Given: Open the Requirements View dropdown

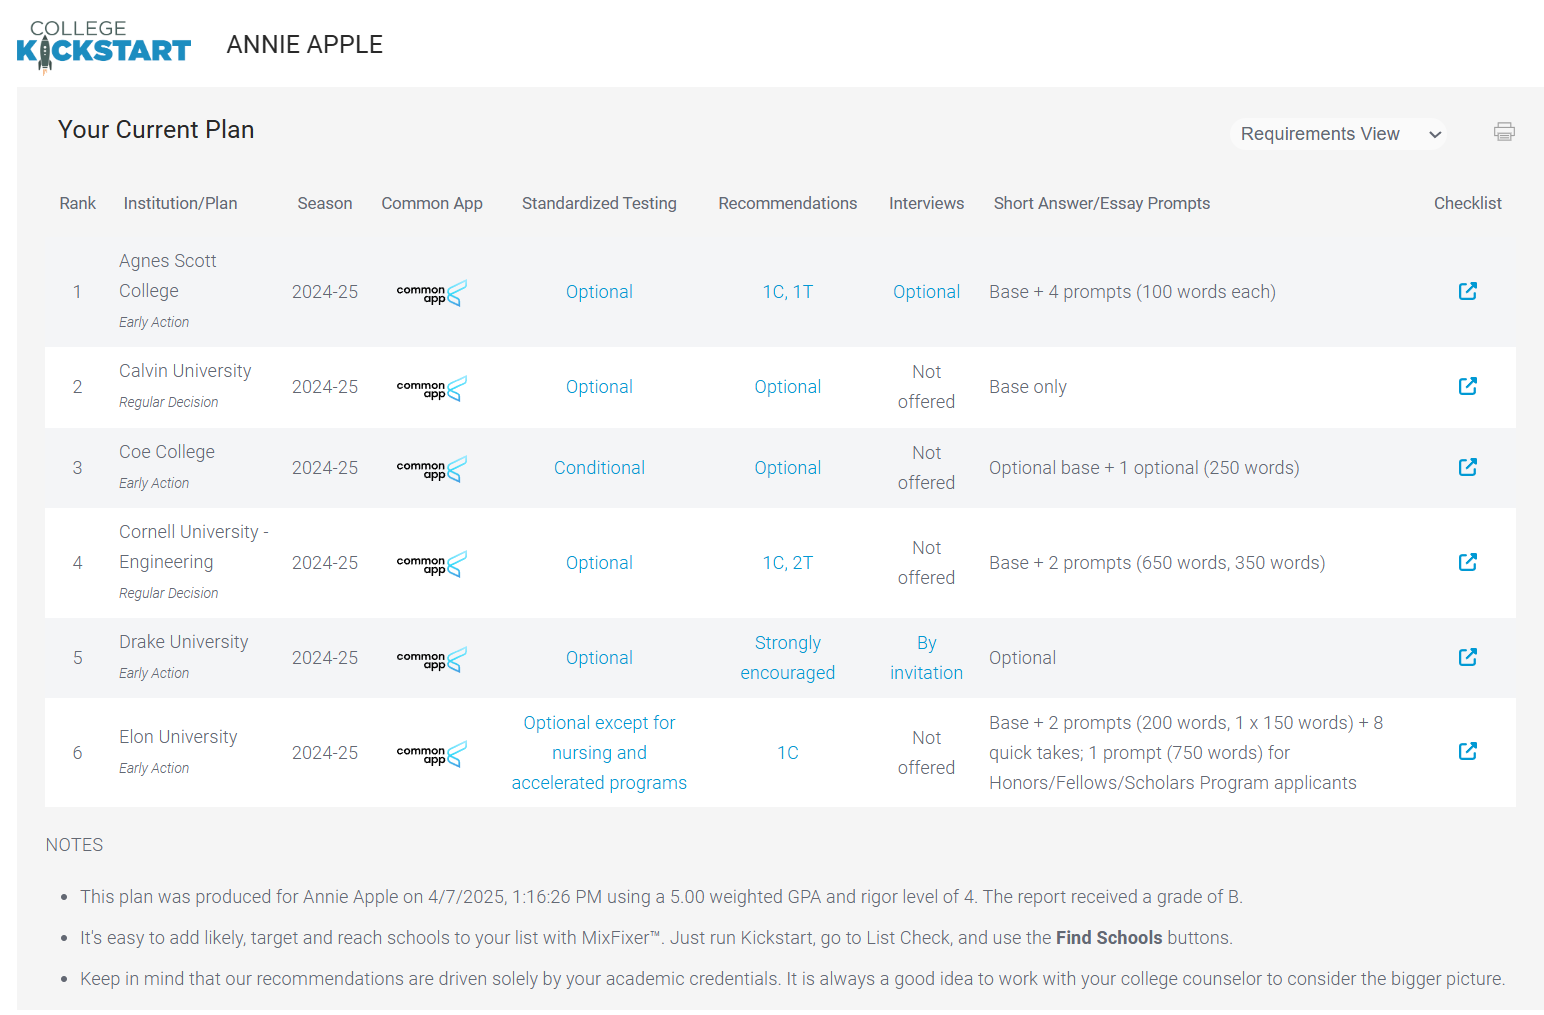Looking at the screenshot, I should click(1338, 134).
